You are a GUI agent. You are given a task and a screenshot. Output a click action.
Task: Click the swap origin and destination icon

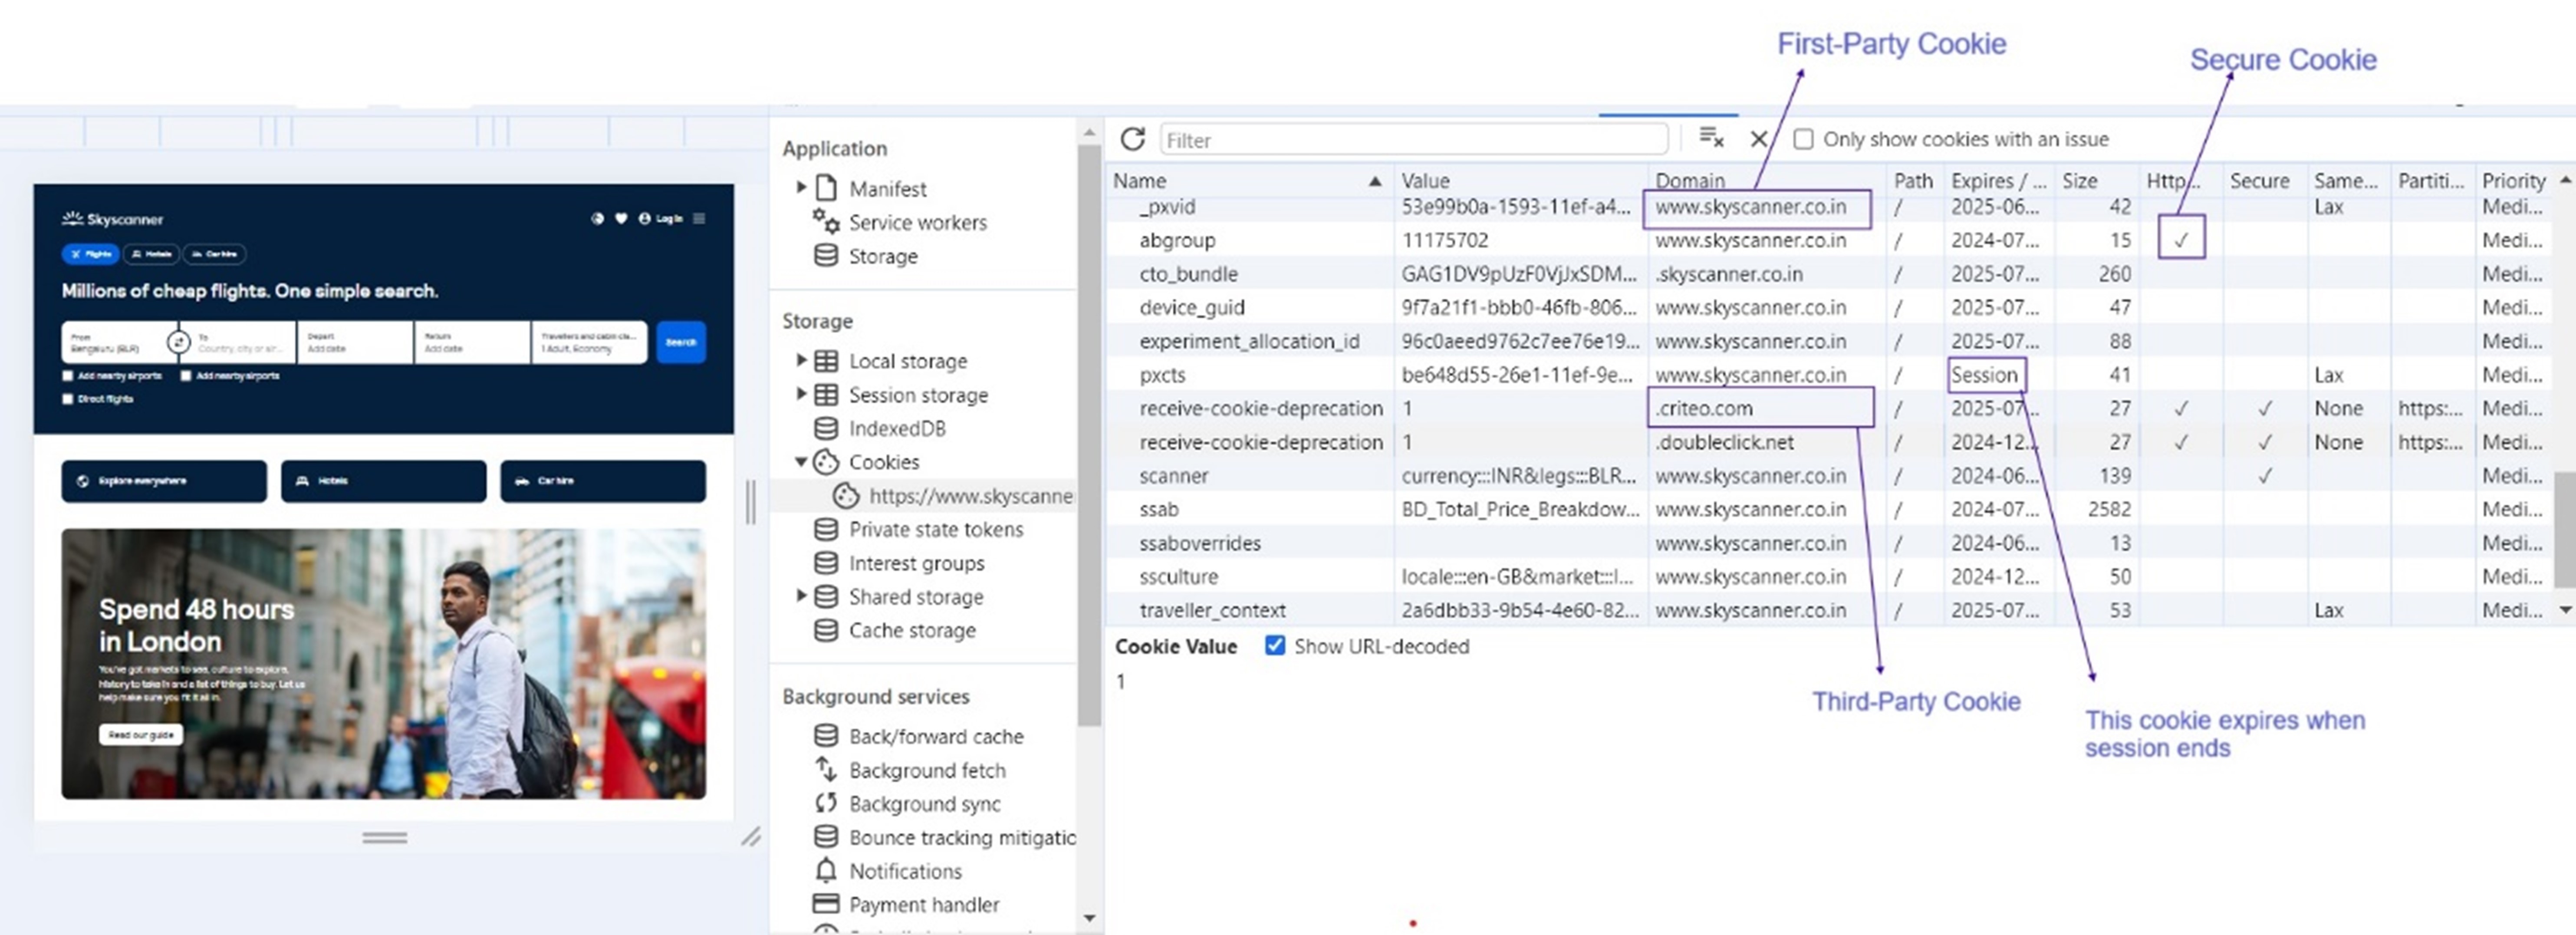click(x=178, y=342)
